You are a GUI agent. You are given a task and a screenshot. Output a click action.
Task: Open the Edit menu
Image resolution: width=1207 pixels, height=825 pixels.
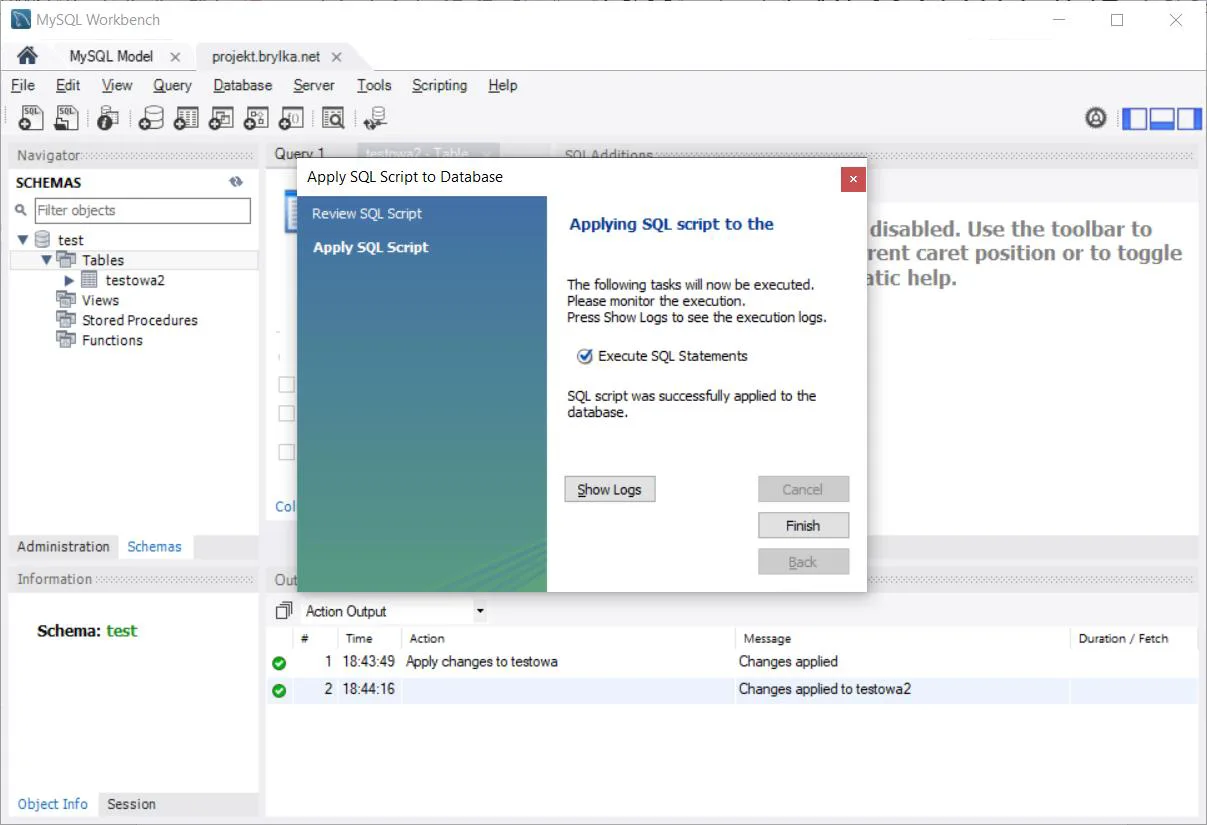(68, 85)
